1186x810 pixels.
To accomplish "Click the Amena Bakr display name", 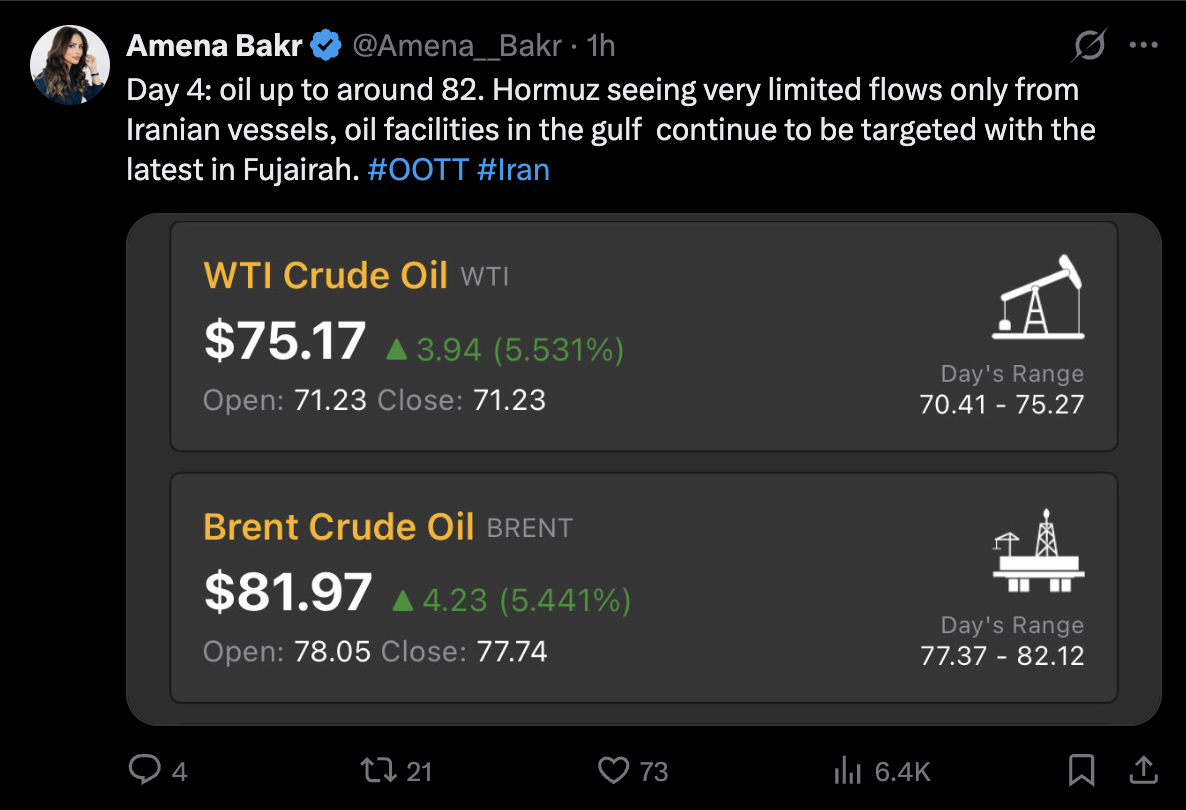I will pos(214,45).
